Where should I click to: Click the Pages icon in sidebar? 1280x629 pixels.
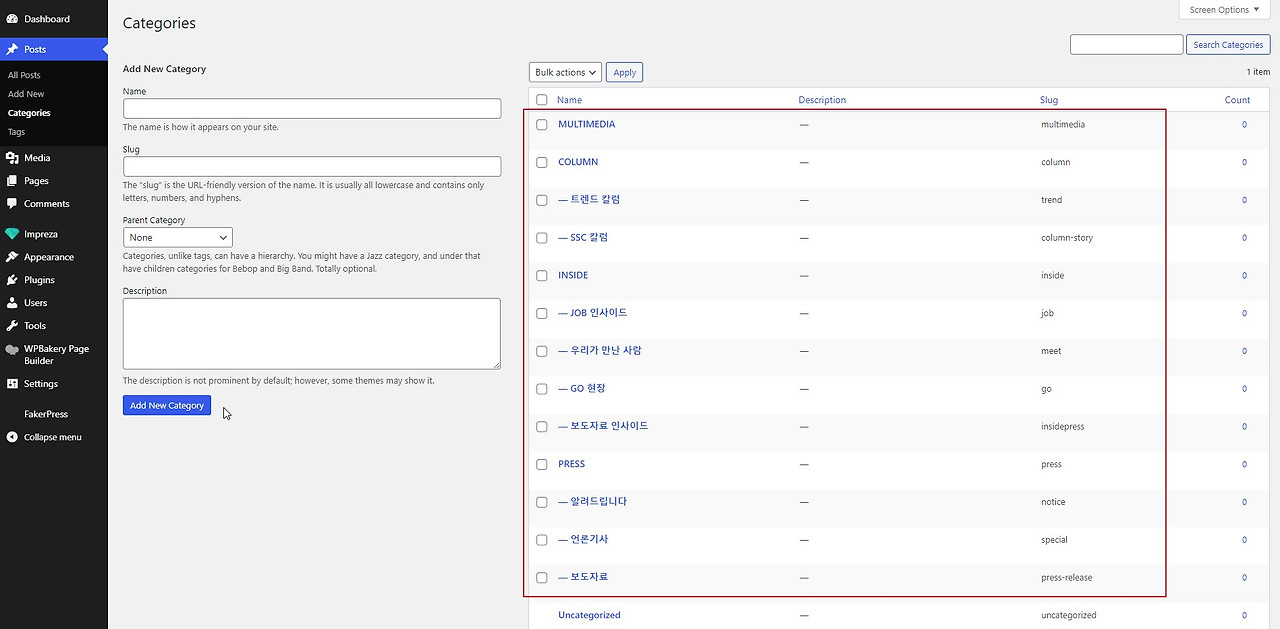pyautogui.click(x=12, y=181)
